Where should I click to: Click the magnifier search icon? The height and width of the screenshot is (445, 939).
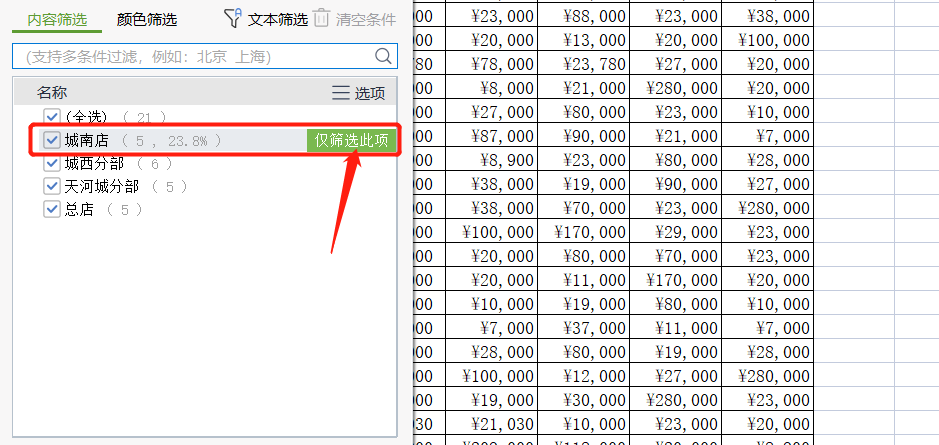(x=383, y=56)
